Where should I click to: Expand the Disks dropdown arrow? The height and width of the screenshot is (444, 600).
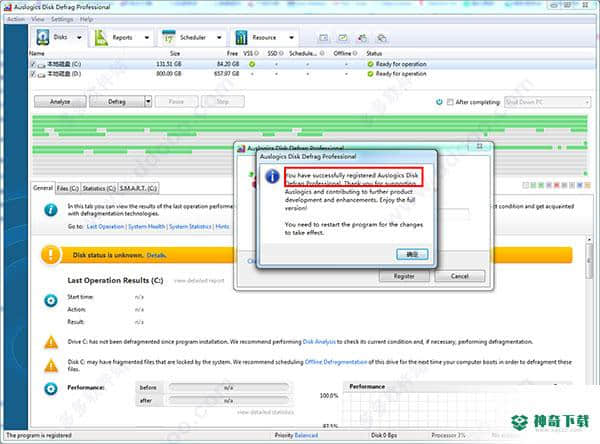79,38
